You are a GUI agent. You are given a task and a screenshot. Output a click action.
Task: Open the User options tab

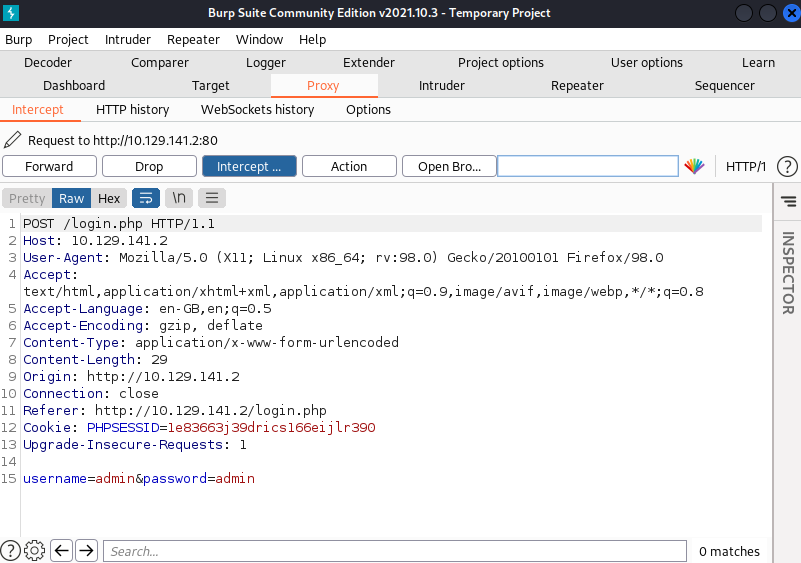click(647, 62)
